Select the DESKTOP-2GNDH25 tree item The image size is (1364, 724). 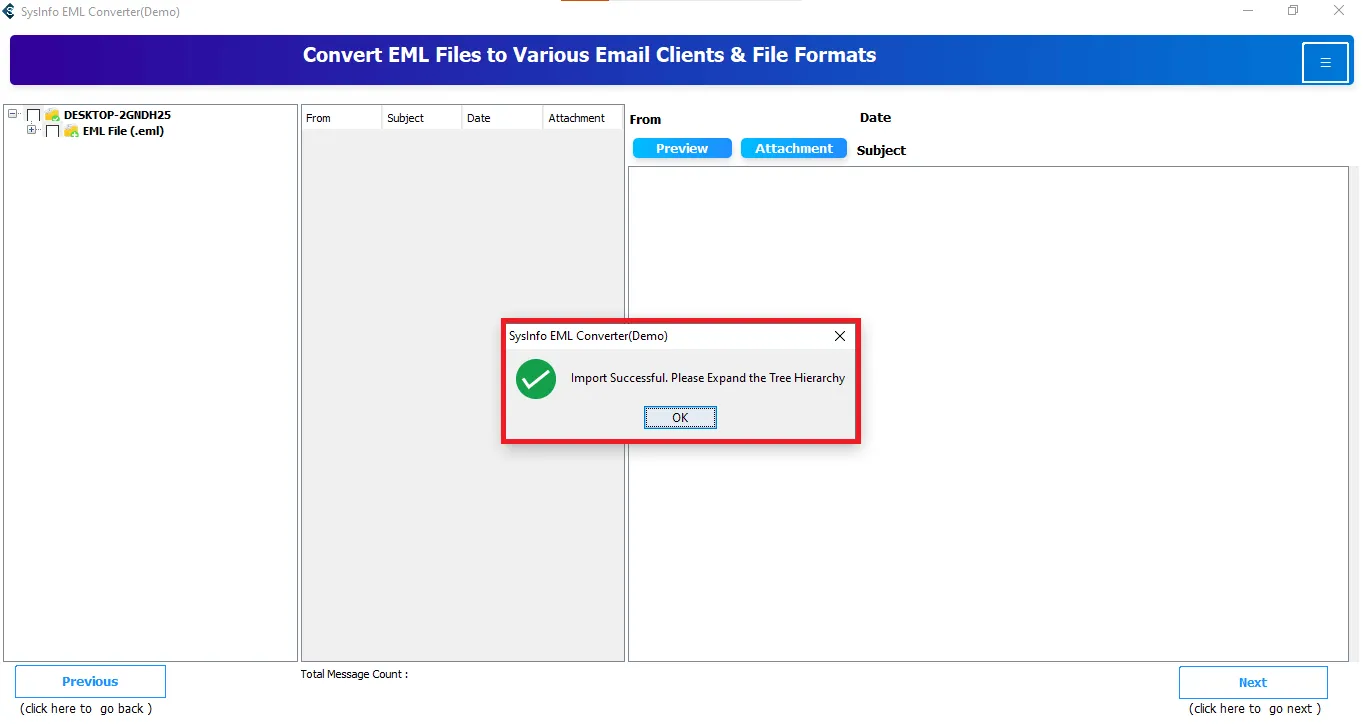pos(117,115)
